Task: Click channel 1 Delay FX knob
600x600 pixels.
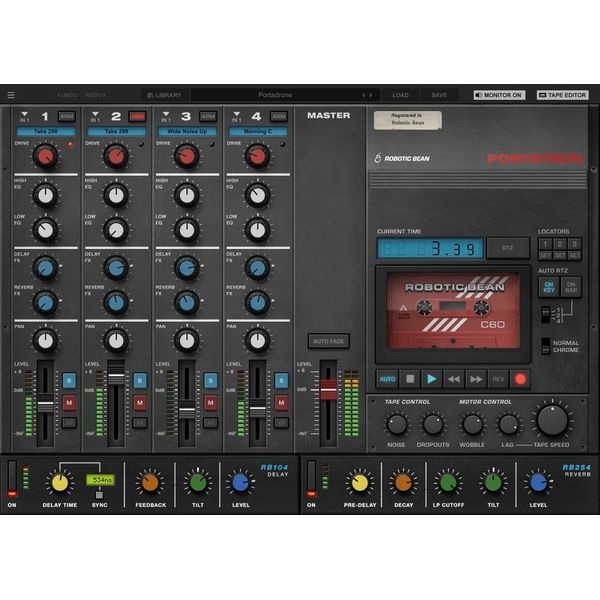Action: pos(46,268)
